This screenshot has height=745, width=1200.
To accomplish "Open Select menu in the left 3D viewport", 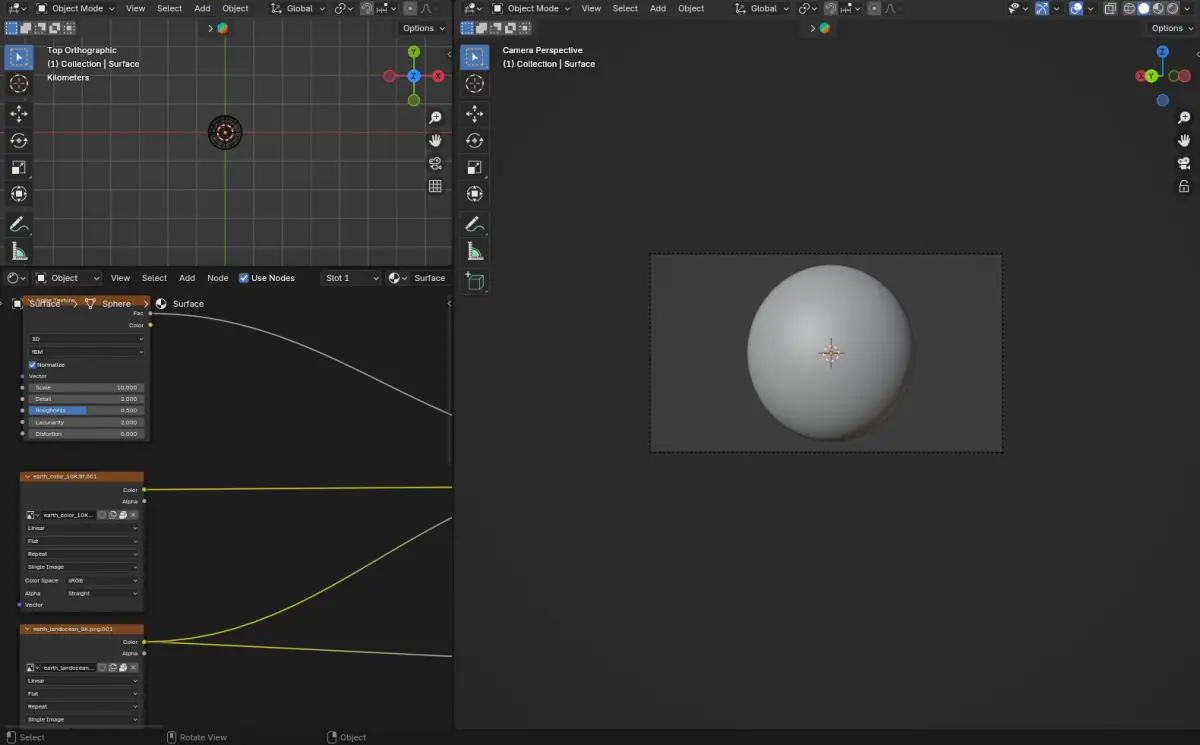I will click(170, 8).
